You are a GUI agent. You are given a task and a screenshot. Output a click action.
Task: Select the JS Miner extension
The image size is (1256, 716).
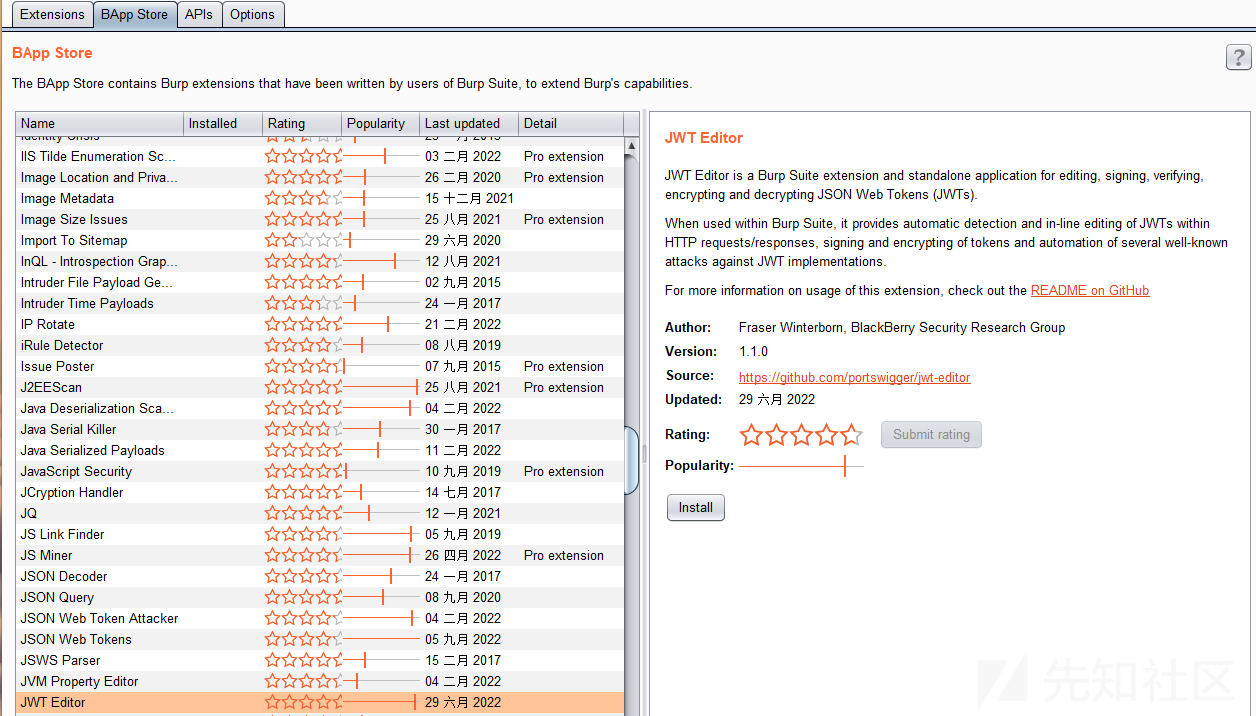pyautogui.click(x=46, y=555)
